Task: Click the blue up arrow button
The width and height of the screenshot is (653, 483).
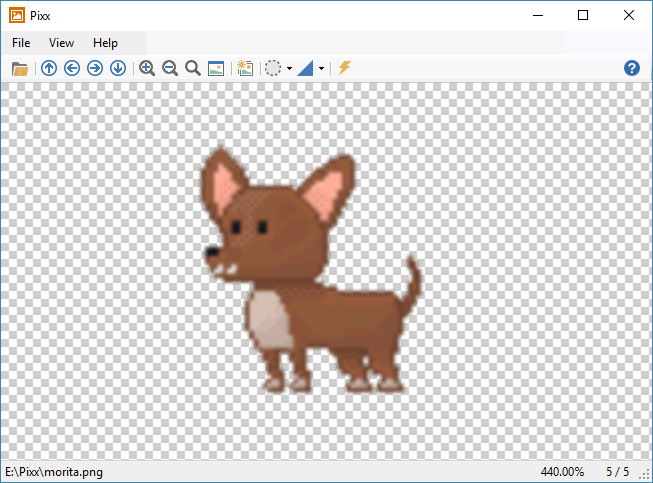Action: point(49,68)
